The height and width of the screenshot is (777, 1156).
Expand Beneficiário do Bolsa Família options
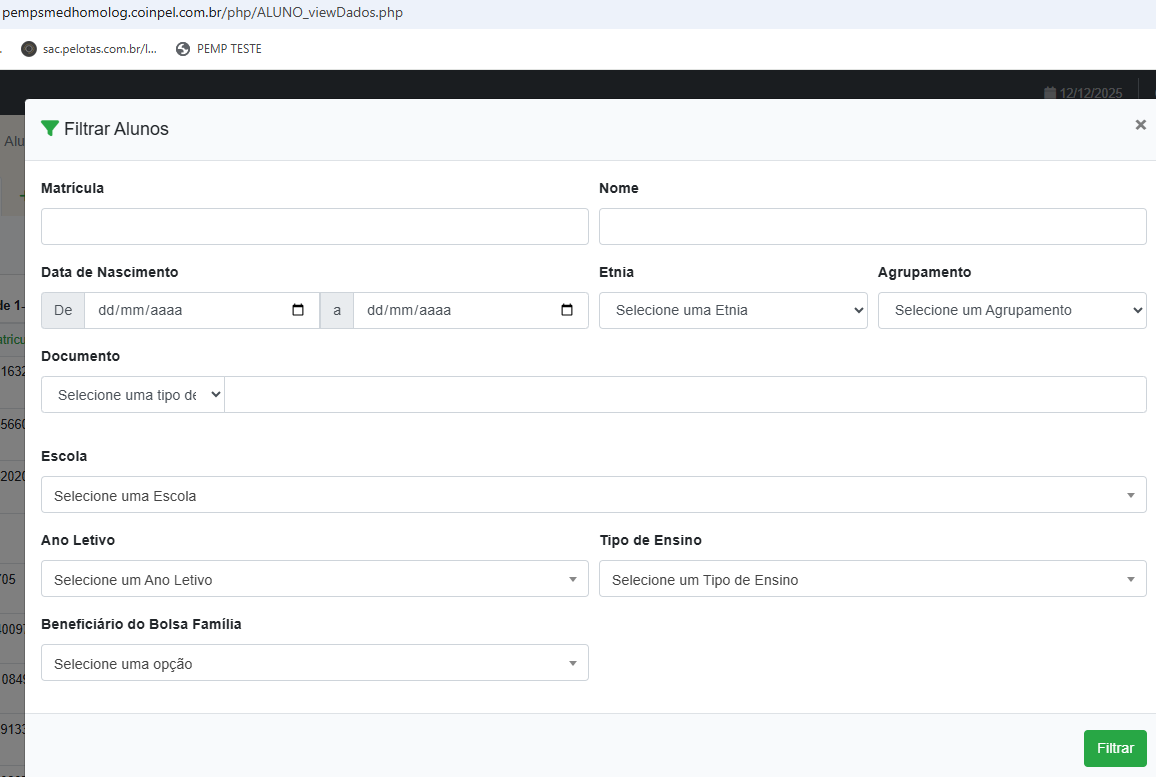click(x=314, y=663)
